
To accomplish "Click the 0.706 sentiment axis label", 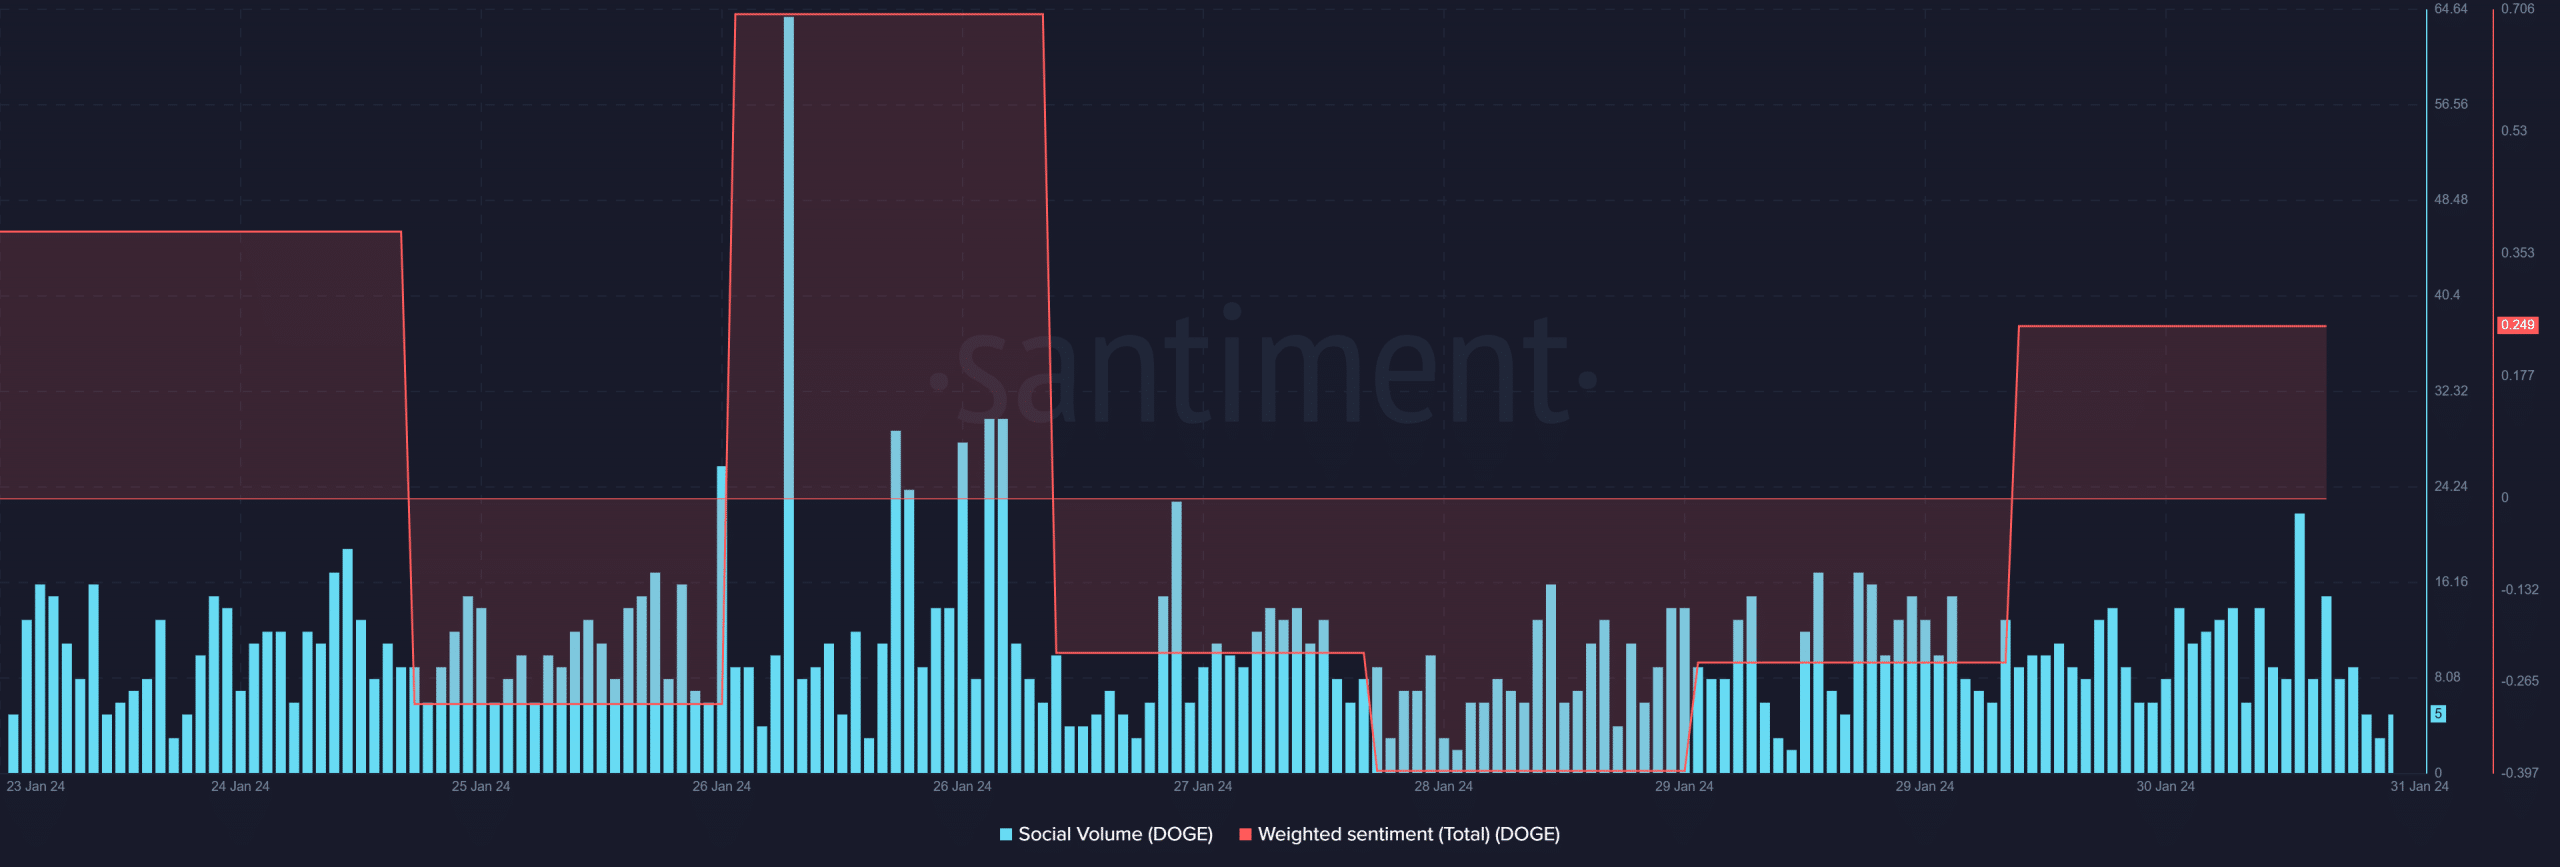I will click(2518, 9).
